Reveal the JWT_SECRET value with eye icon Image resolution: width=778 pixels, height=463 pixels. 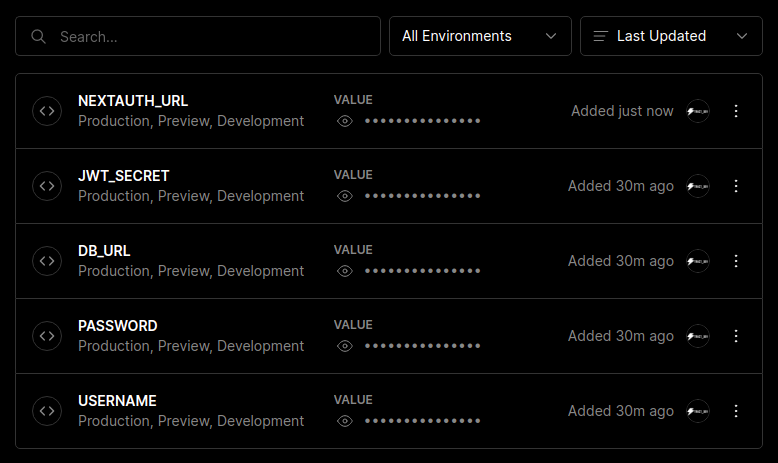click(x=345, y=196)
